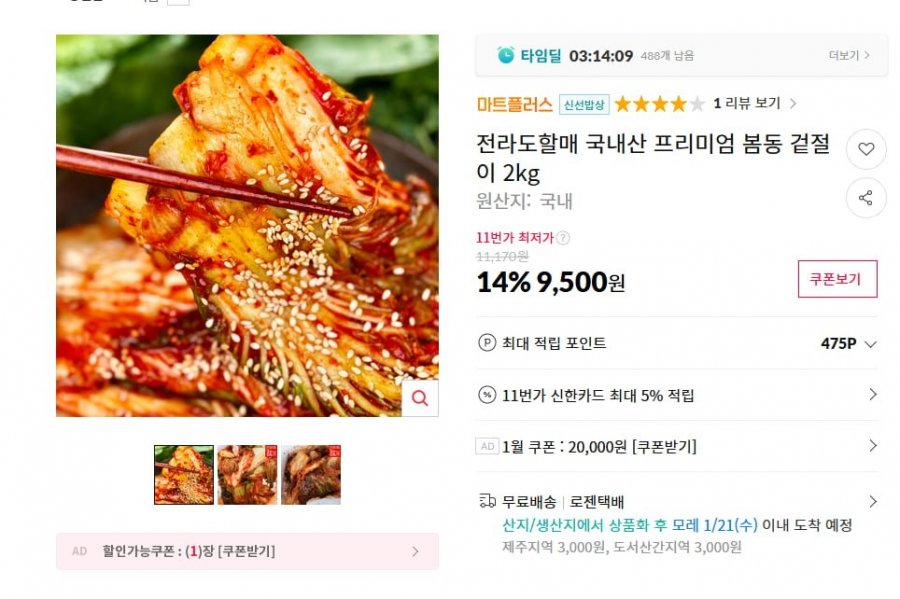Image resolution: width=900 pixels, height=599 pixels.
Task: Click the 쿠폰보기 button
Action: coord(837,279)
